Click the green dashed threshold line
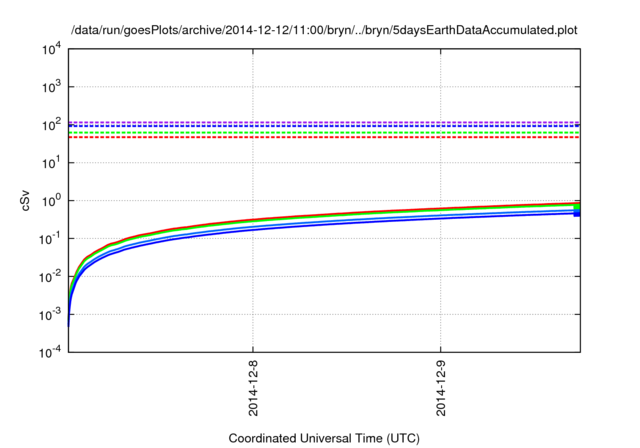Screen dimensions: 640x448 click(324, 133)
